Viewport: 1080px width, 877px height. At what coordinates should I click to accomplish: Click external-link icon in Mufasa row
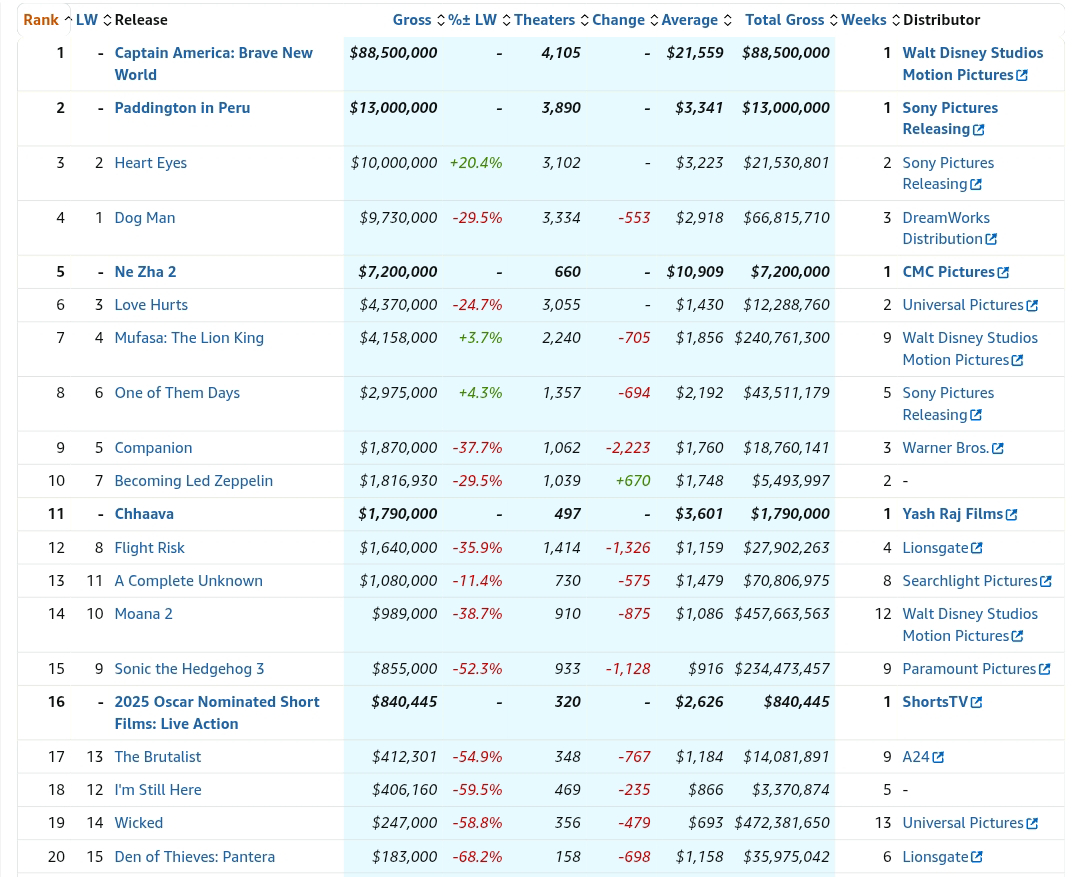(1017, 360)
